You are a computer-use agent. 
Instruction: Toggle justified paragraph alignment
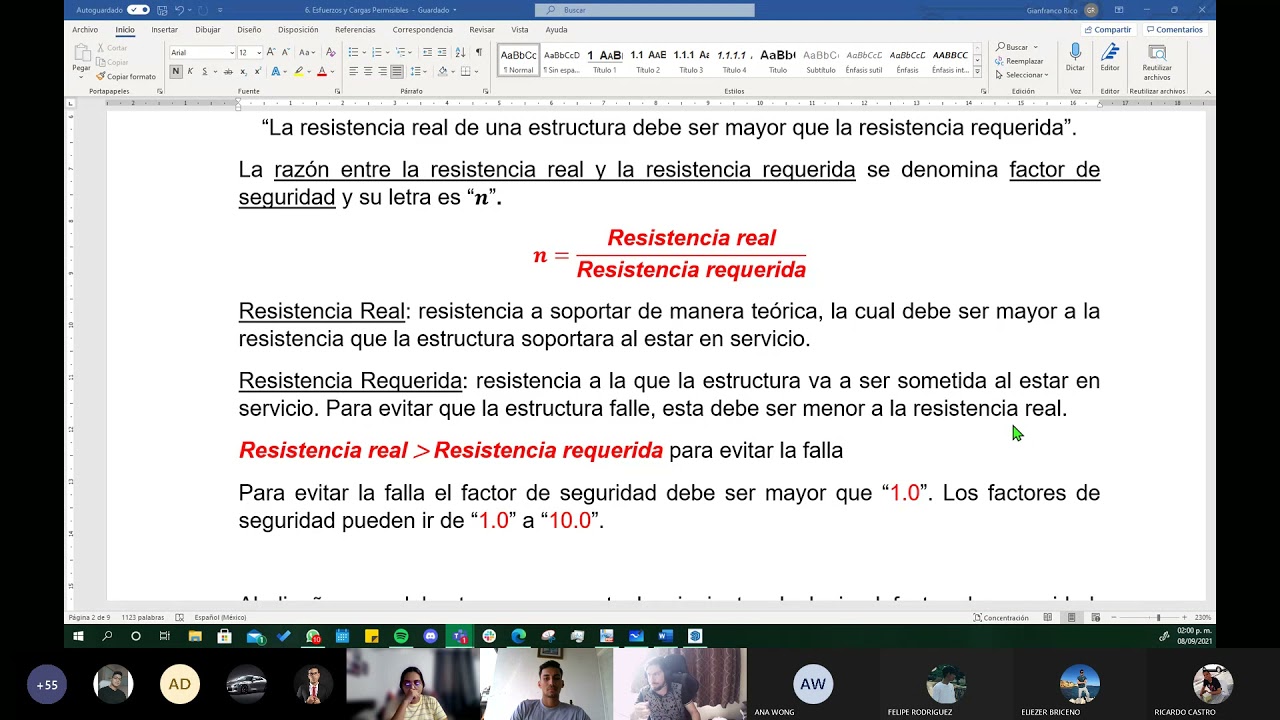(x=397, y=71)
